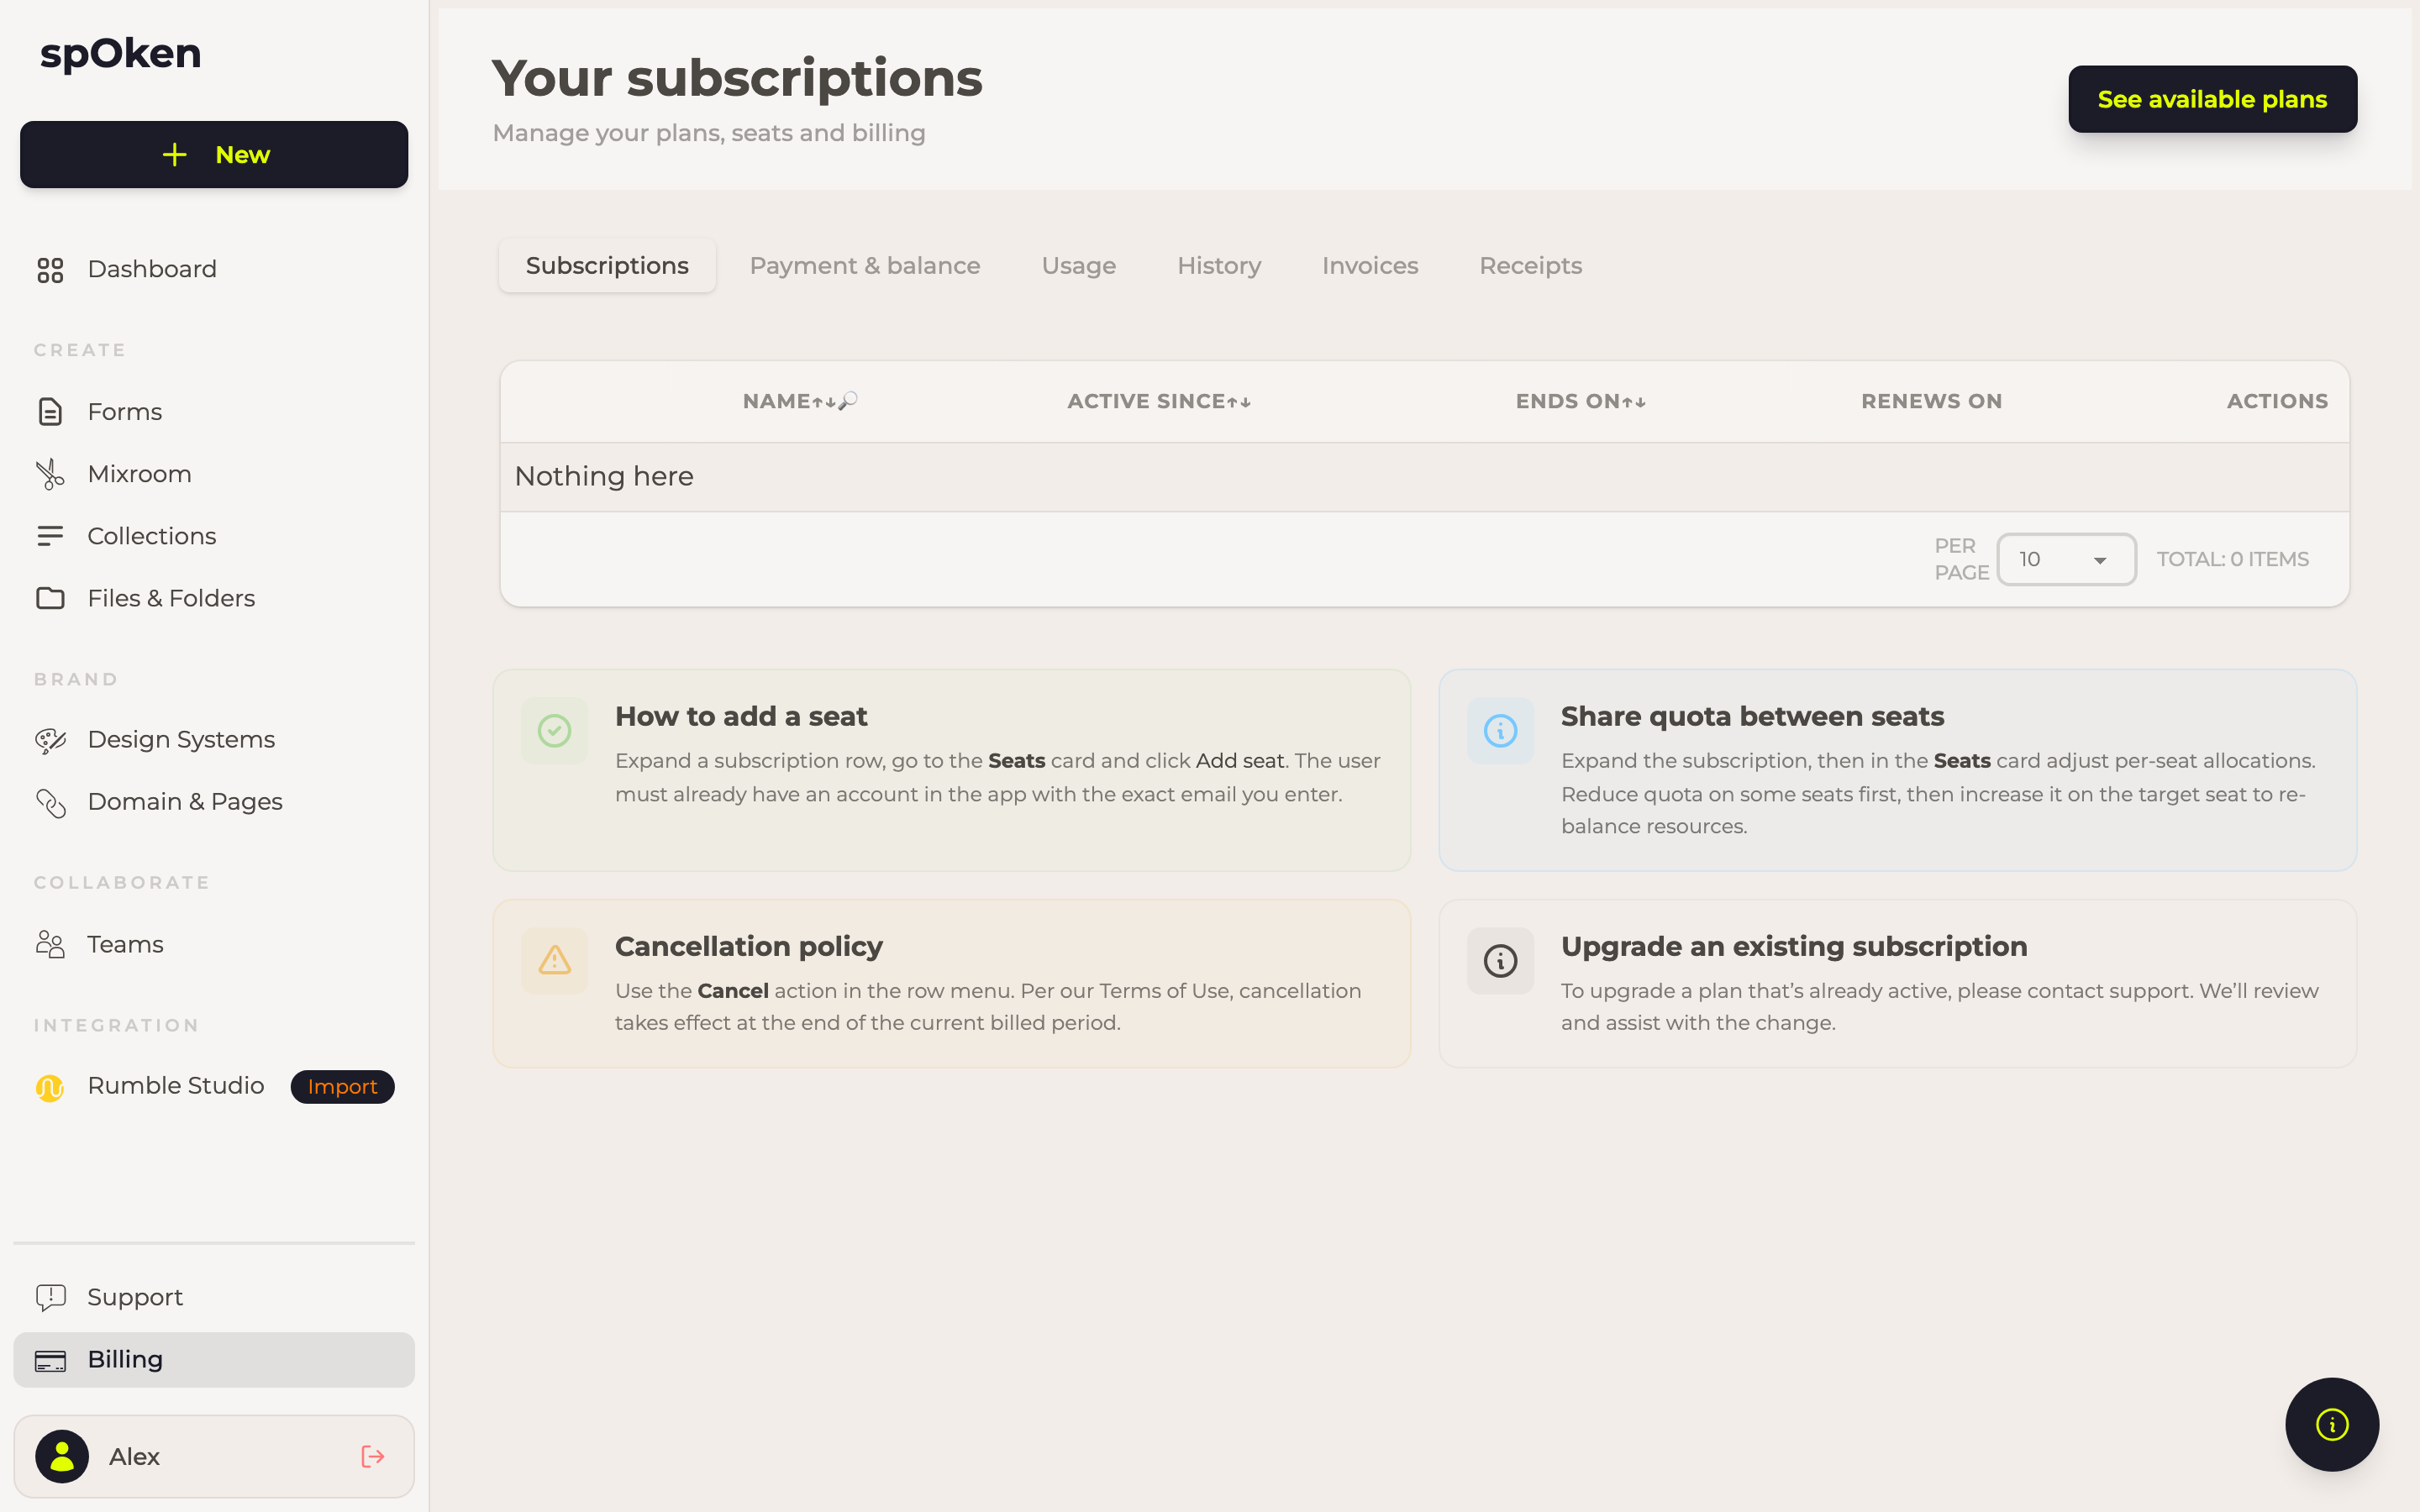This screenshot has height=1512, width=2420.
Task: Sort by Active Since column
Action: pos(1159,401)
